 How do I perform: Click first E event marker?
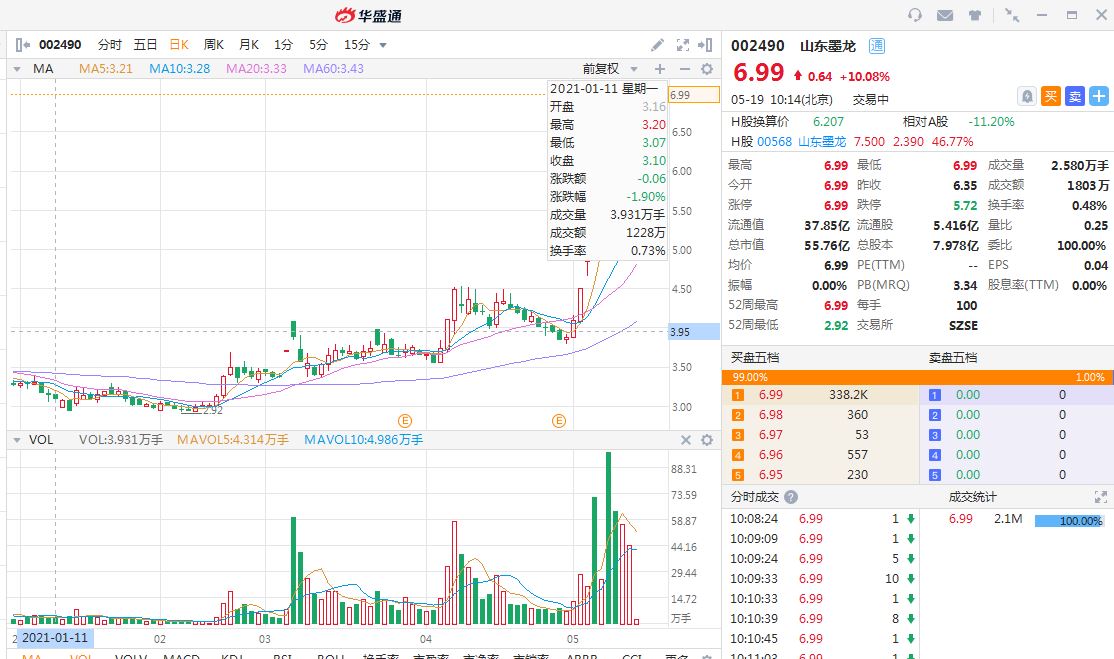pos(405,421)
